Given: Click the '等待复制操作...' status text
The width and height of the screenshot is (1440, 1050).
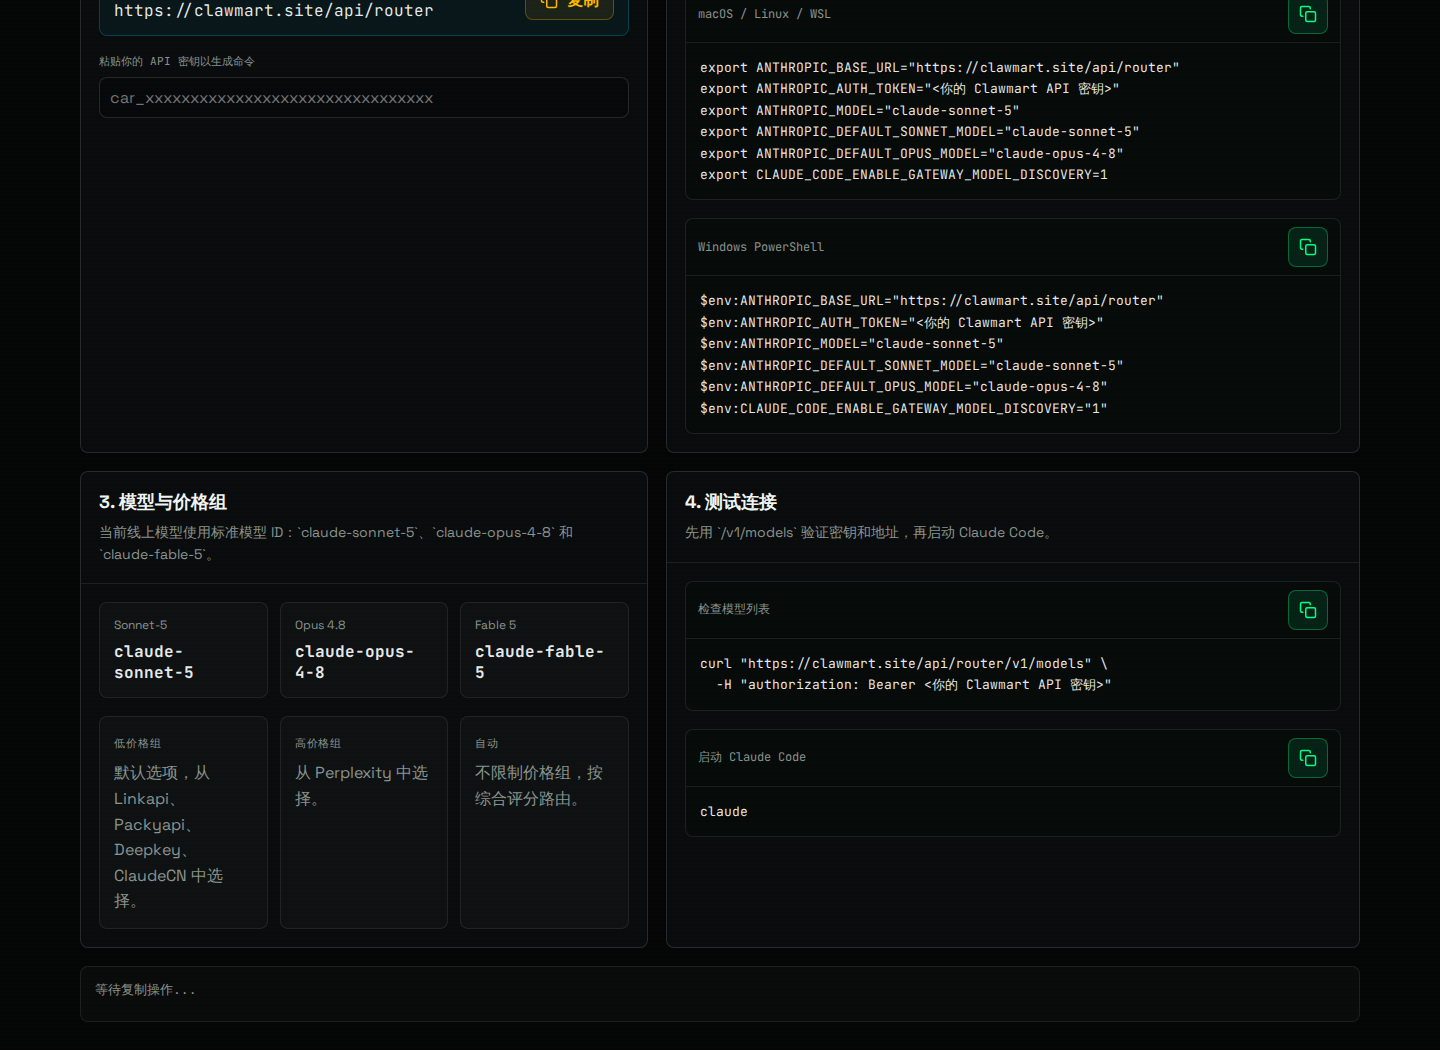Looking at the screenshot, I should tap(145, 990).
